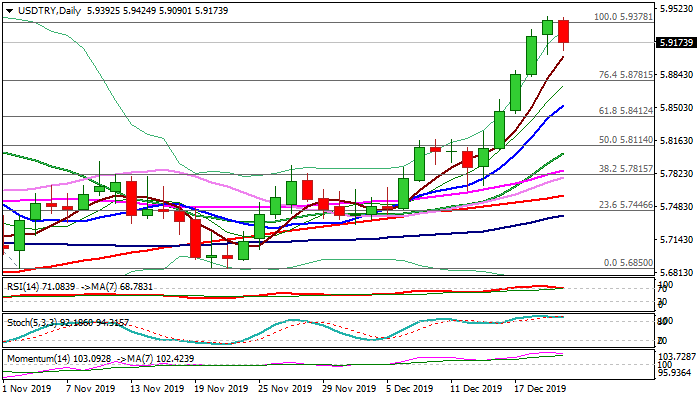Click the last red candlestick on the chart

pyautogui.click(x=563, y=32)
